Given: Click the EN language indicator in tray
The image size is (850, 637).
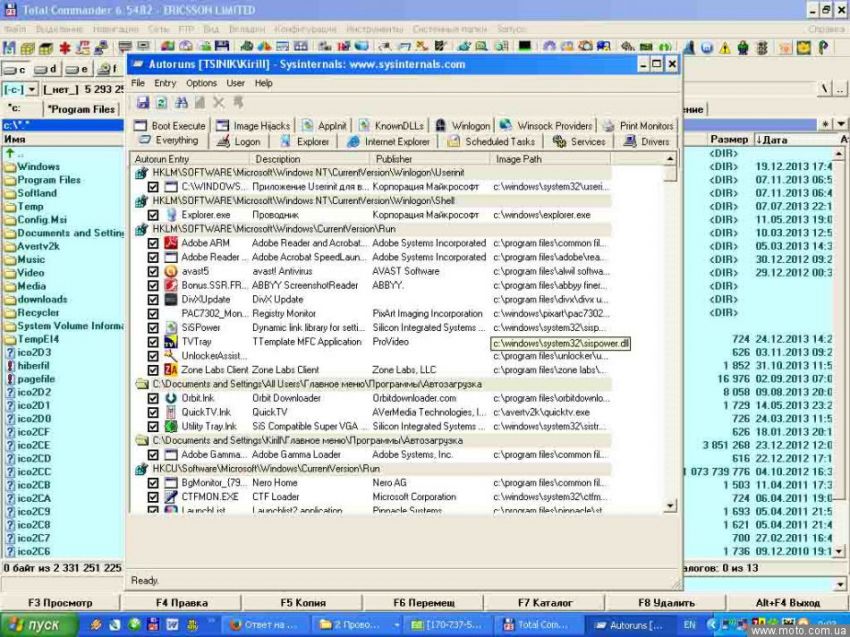Looking at the screenshot, I should pyautogui.click(x=689, y=625).
